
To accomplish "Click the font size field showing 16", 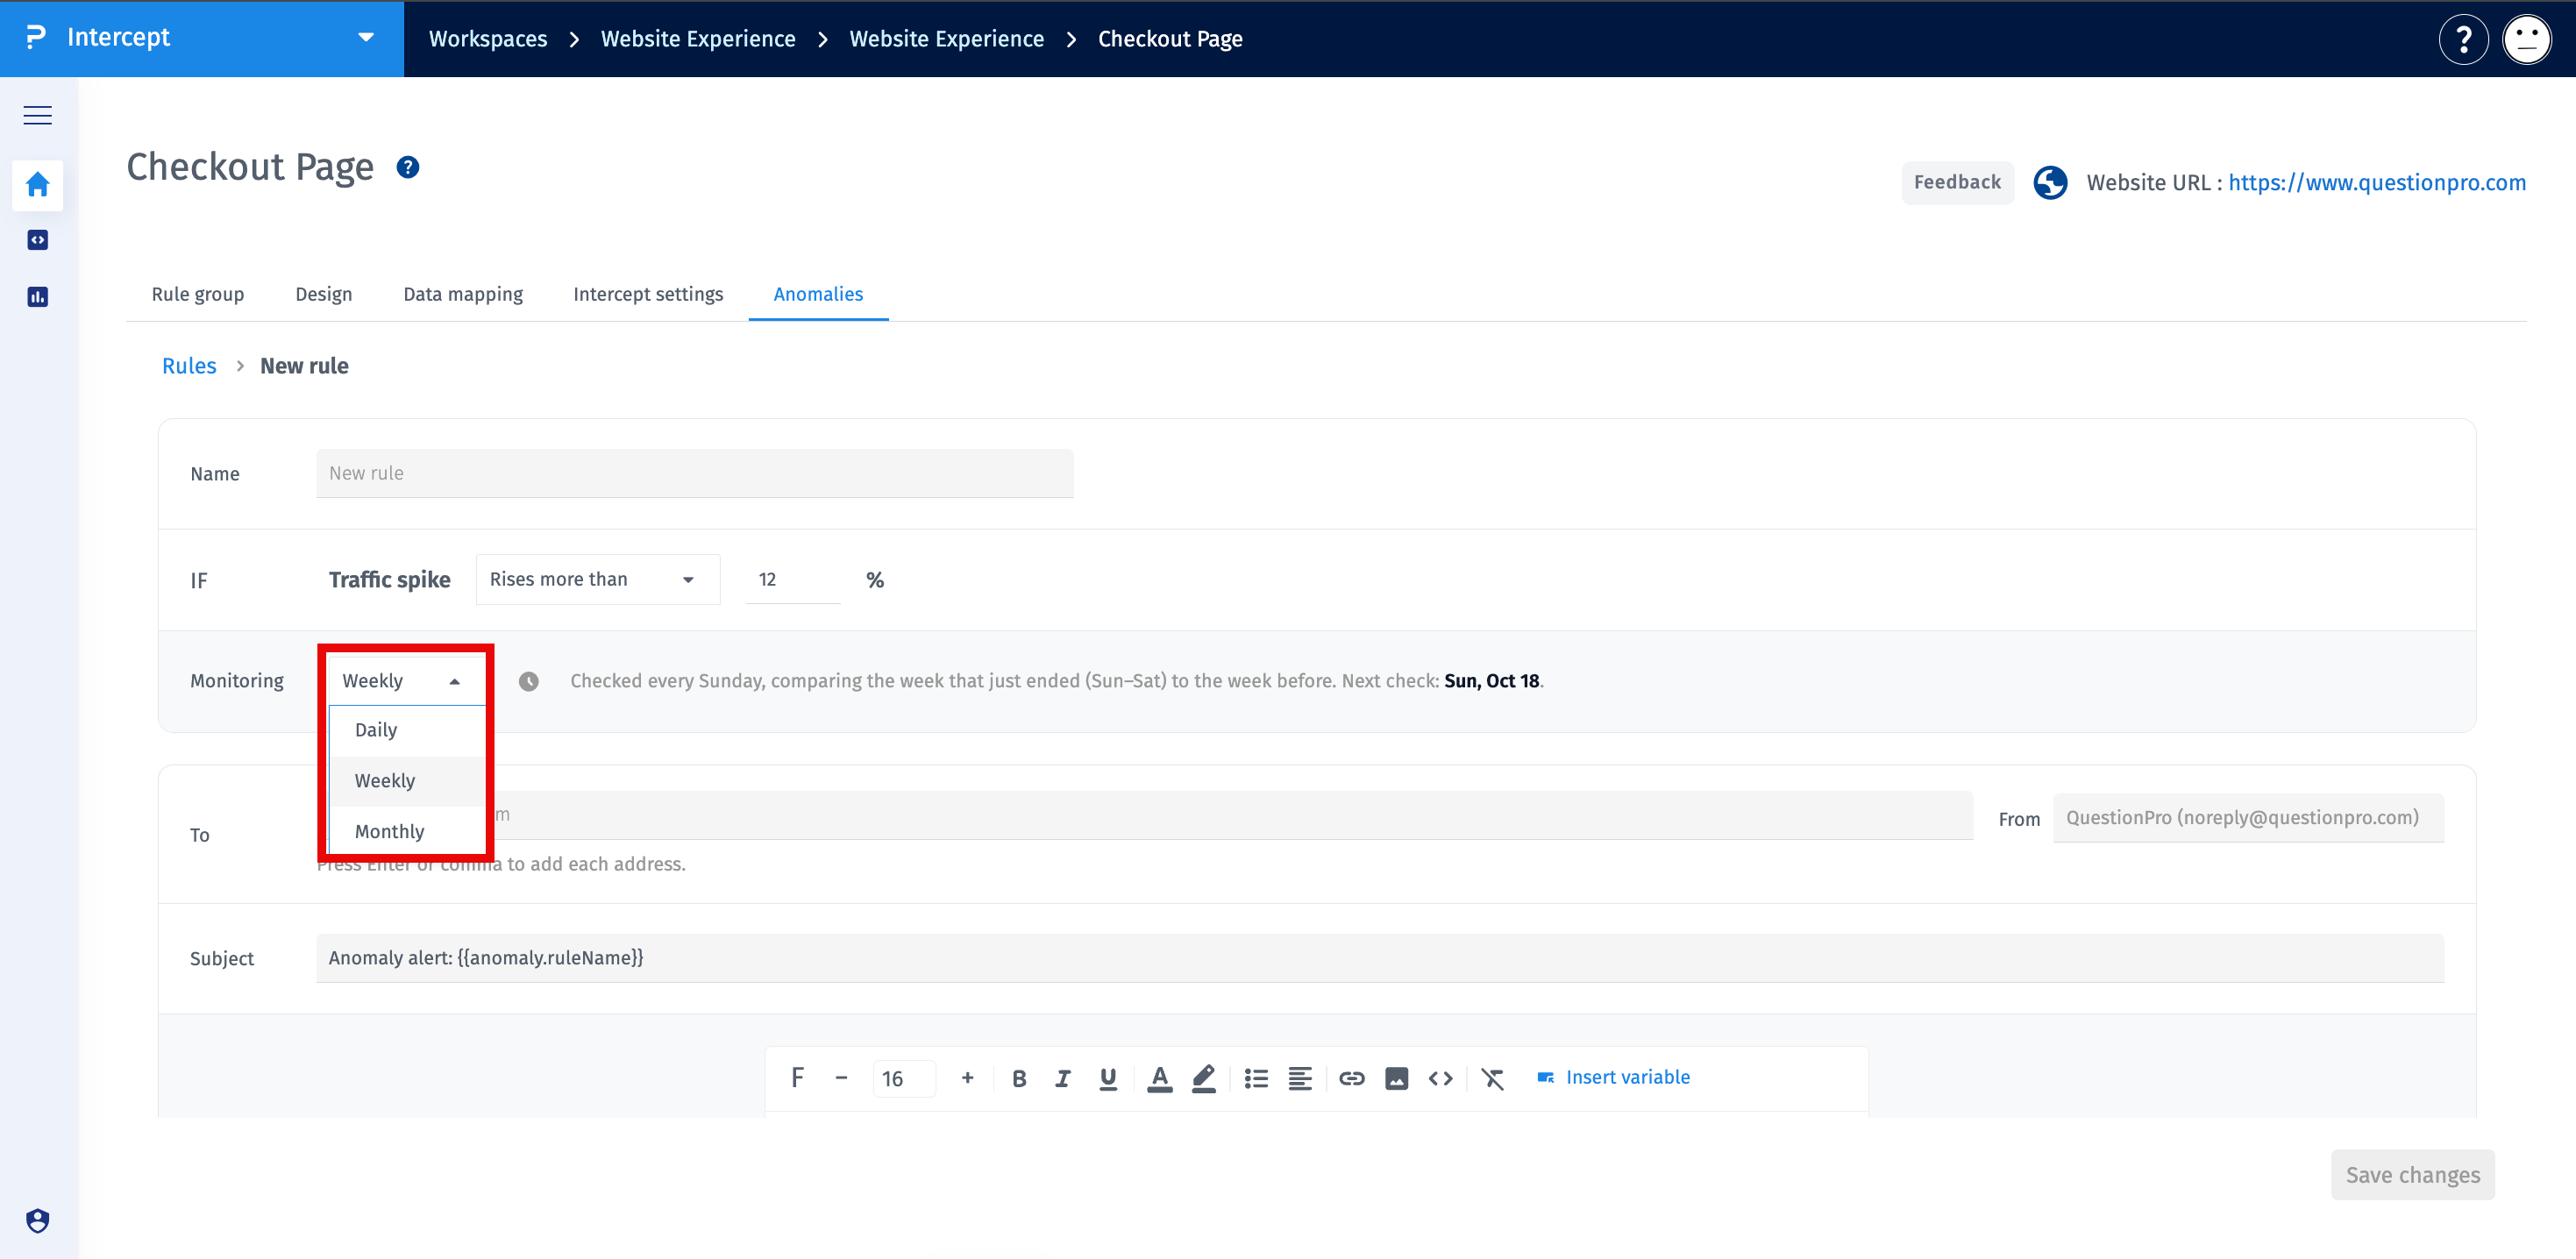I will click(x=904, y=1079).
